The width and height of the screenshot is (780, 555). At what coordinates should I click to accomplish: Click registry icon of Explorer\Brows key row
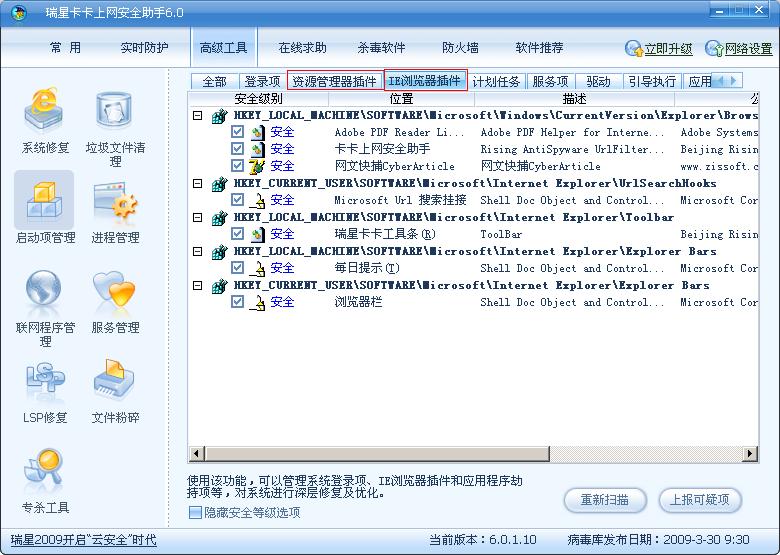pyautogui.click(x=219, y=115)
